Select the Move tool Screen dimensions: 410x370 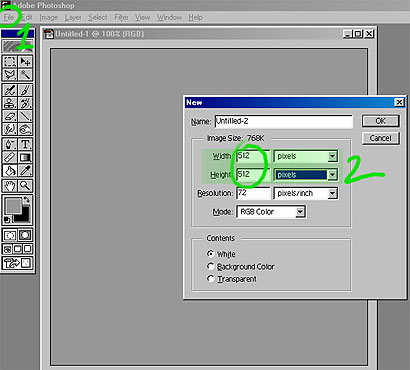25,62
